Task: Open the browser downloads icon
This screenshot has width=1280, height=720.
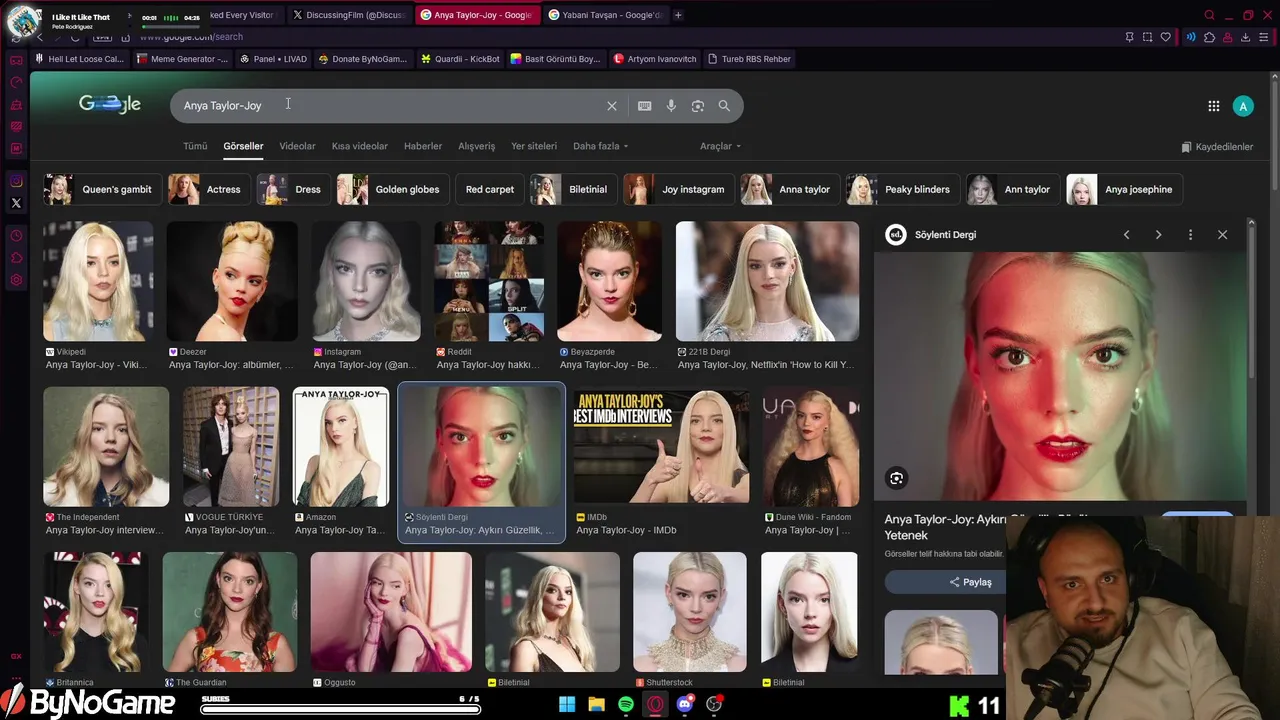Action: coord(1246,37)
